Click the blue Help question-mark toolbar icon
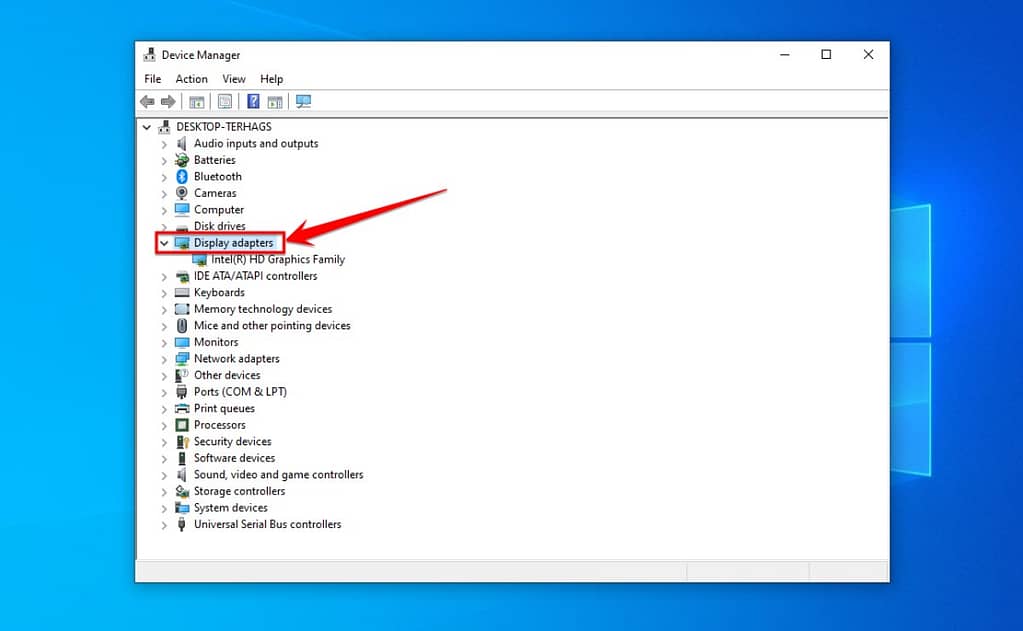This screenshot has height=631, width=1023. 253,101
